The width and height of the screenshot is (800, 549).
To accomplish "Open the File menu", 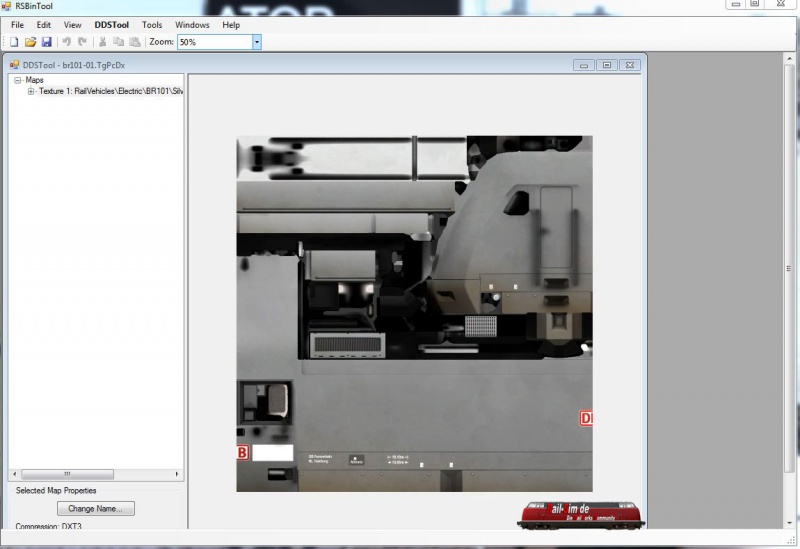I will 17,24.
